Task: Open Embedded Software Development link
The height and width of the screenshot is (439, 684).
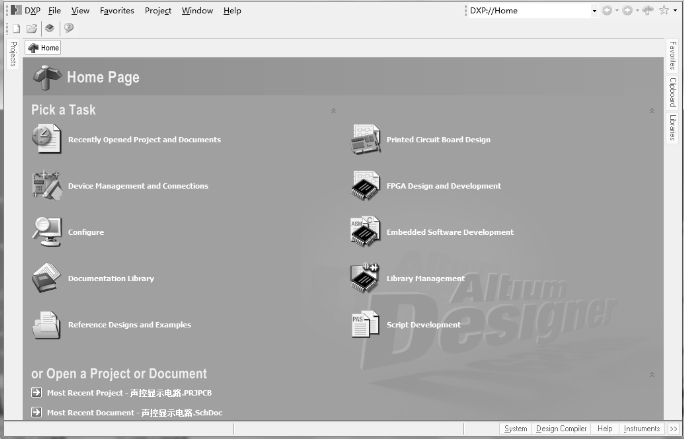Action: tap(450, 232)
